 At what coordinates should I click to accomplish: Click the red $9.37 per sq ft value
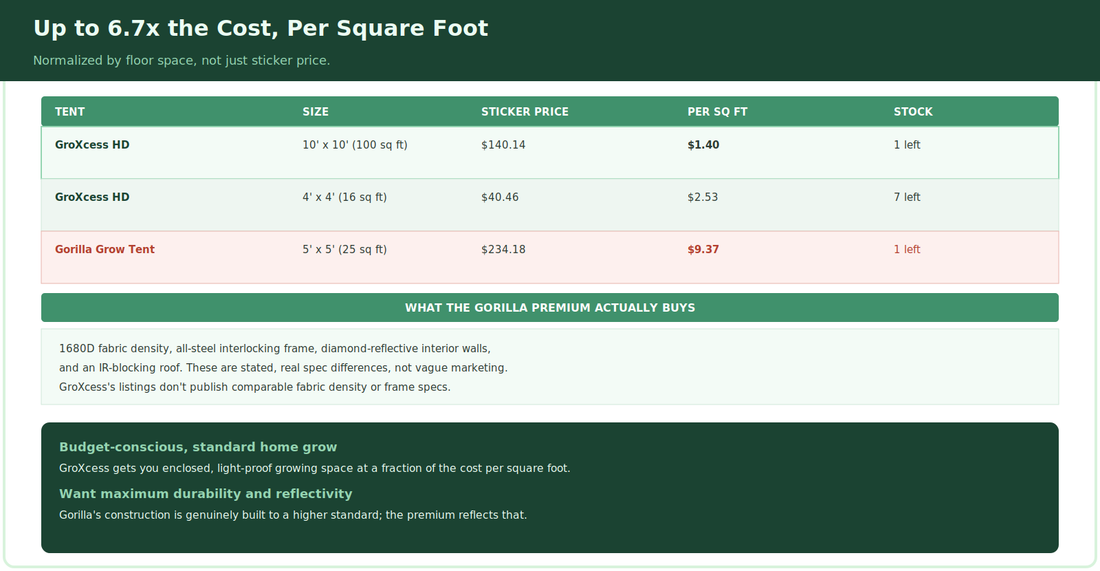click(703, 249)
